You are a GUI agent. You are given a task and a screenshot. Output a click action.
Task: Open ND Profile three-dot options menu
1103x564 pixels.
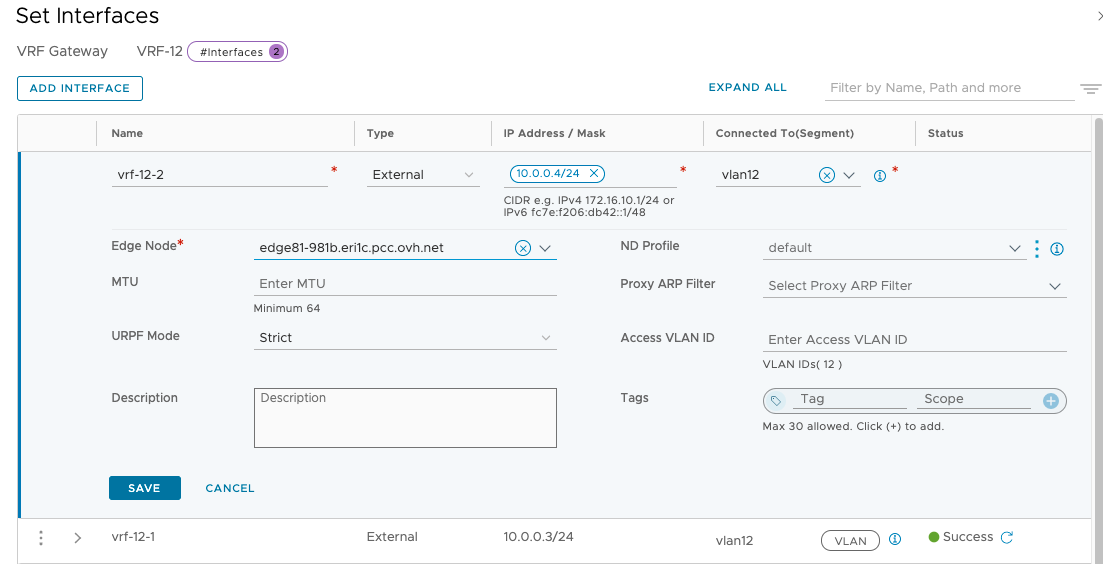point(1037,248)
